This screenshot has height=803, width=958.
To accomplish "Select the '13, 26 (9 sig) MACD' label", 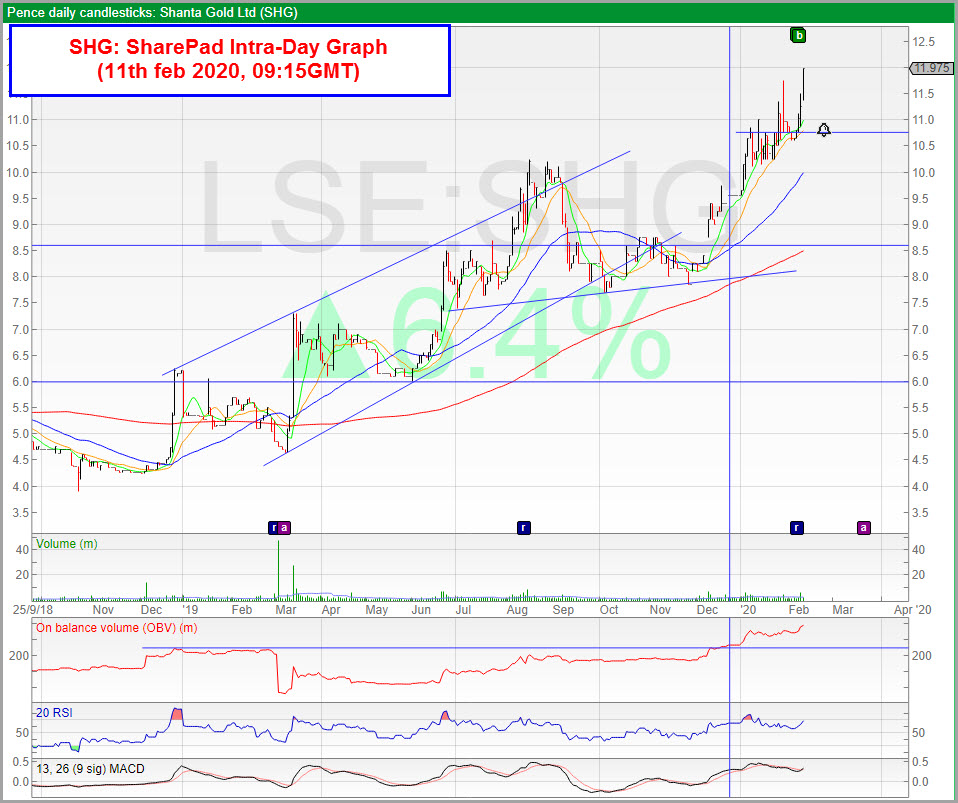I will 90,768.
